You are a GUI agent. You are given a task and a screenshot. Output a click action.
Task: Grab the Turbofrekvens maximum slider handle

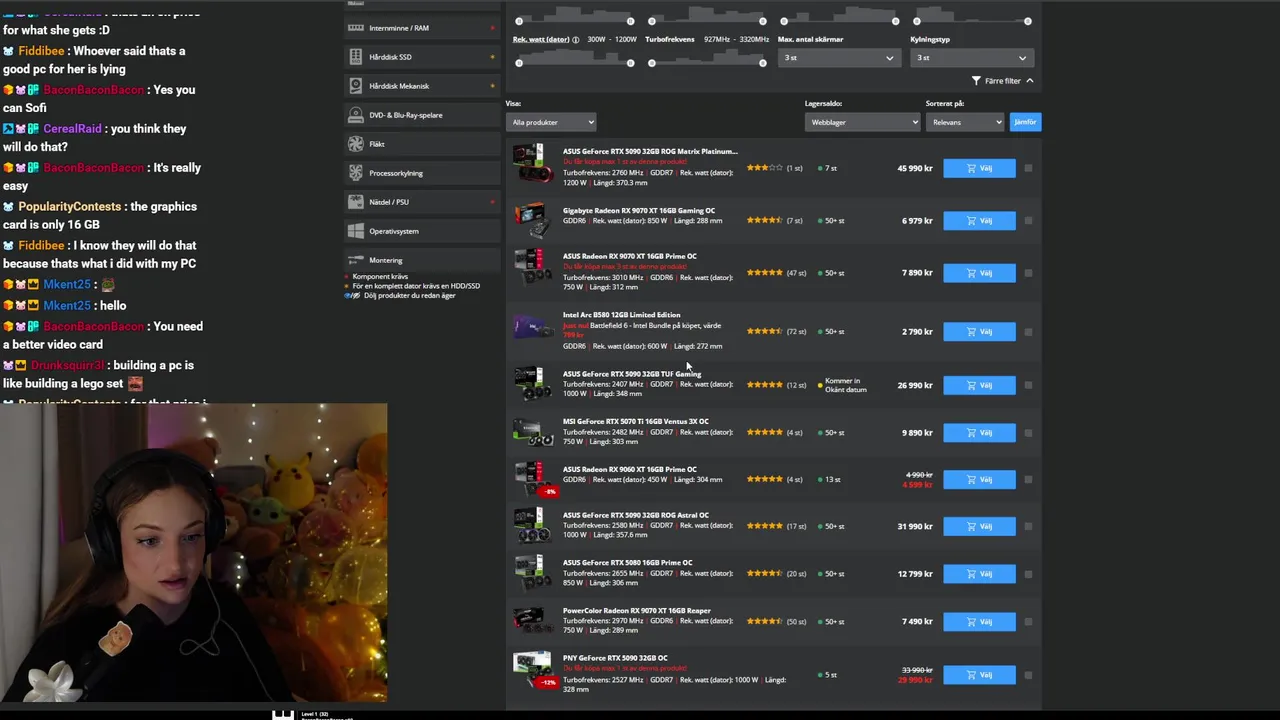pos(762,63)
